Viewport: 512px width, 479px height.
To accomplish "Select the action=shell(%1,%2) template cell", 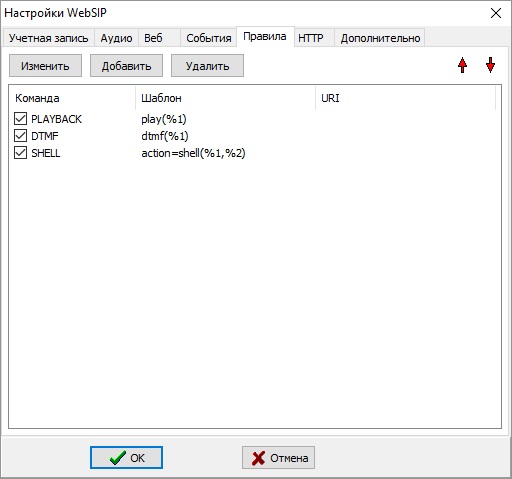I will (193, 153).
